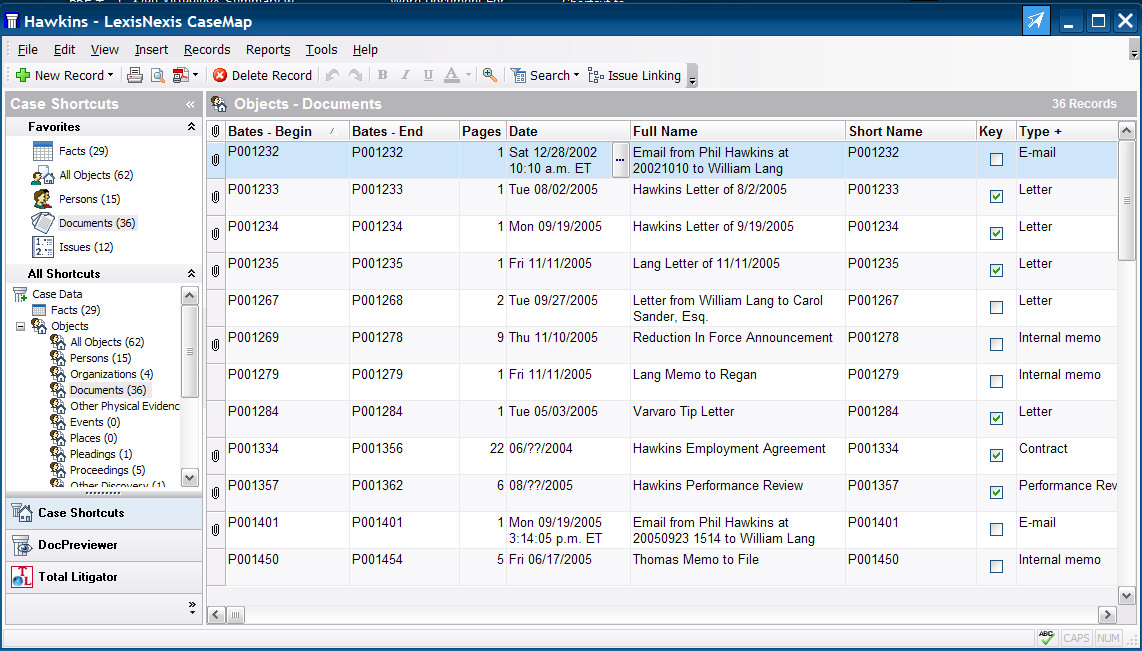The height and width of the screenshot is (651, 1142).
Task: Uncheck Key checkbox for P001234
Action: point(996,234)
